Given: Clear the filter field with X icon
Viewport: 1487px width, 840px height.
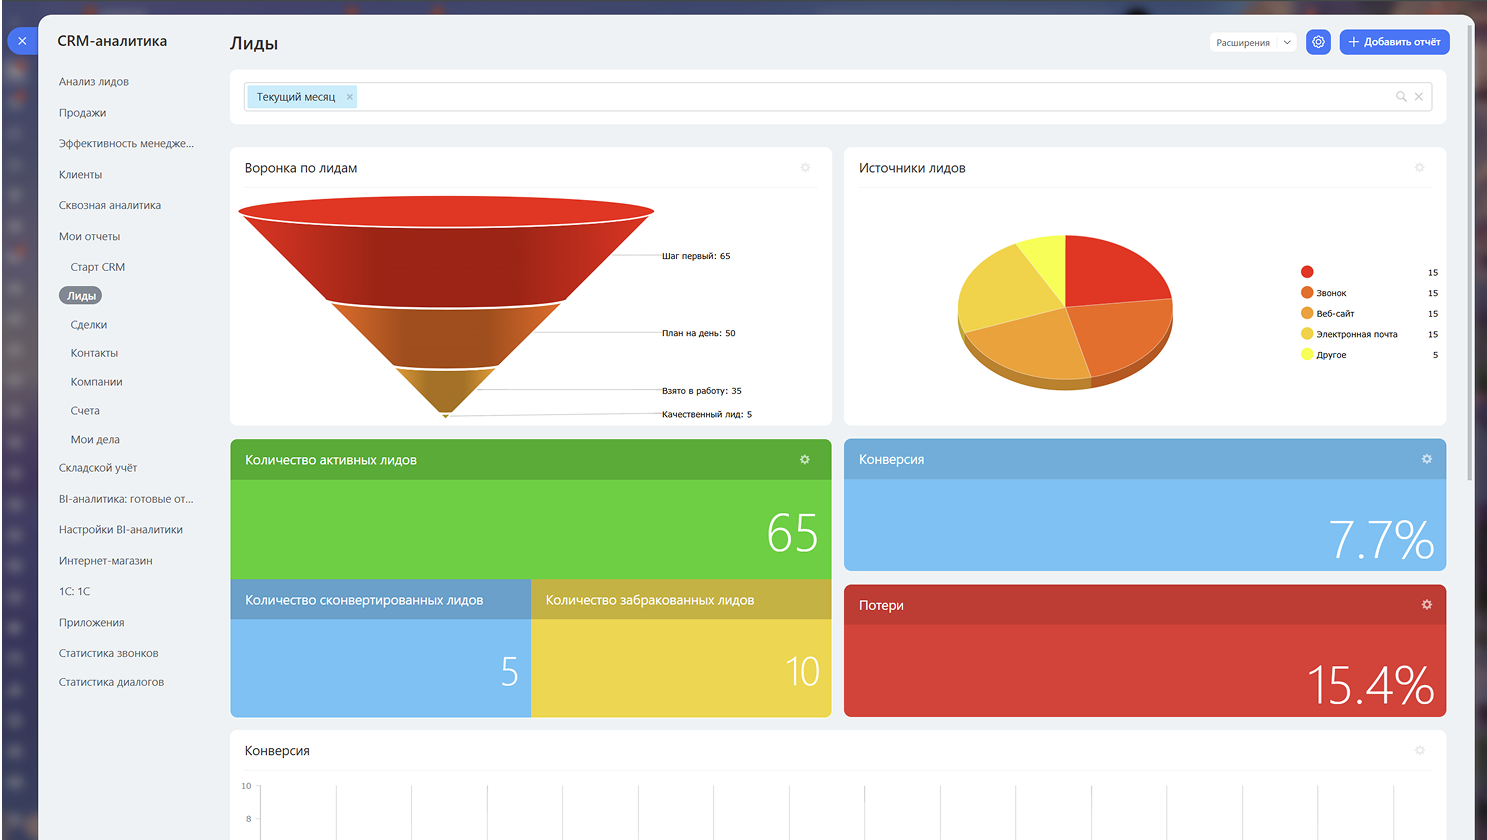Looking at the screenshot, I should tap(1419, 97).
